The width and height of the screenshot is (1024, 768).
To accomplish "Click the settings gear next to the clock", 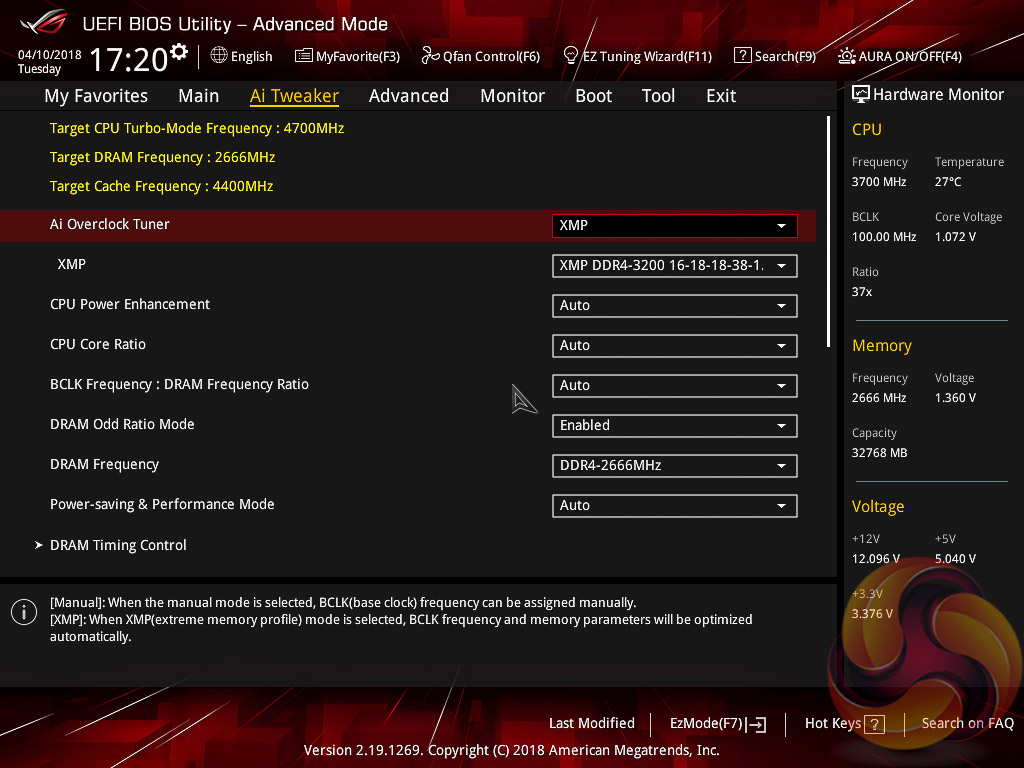I will tap(178, 52).
